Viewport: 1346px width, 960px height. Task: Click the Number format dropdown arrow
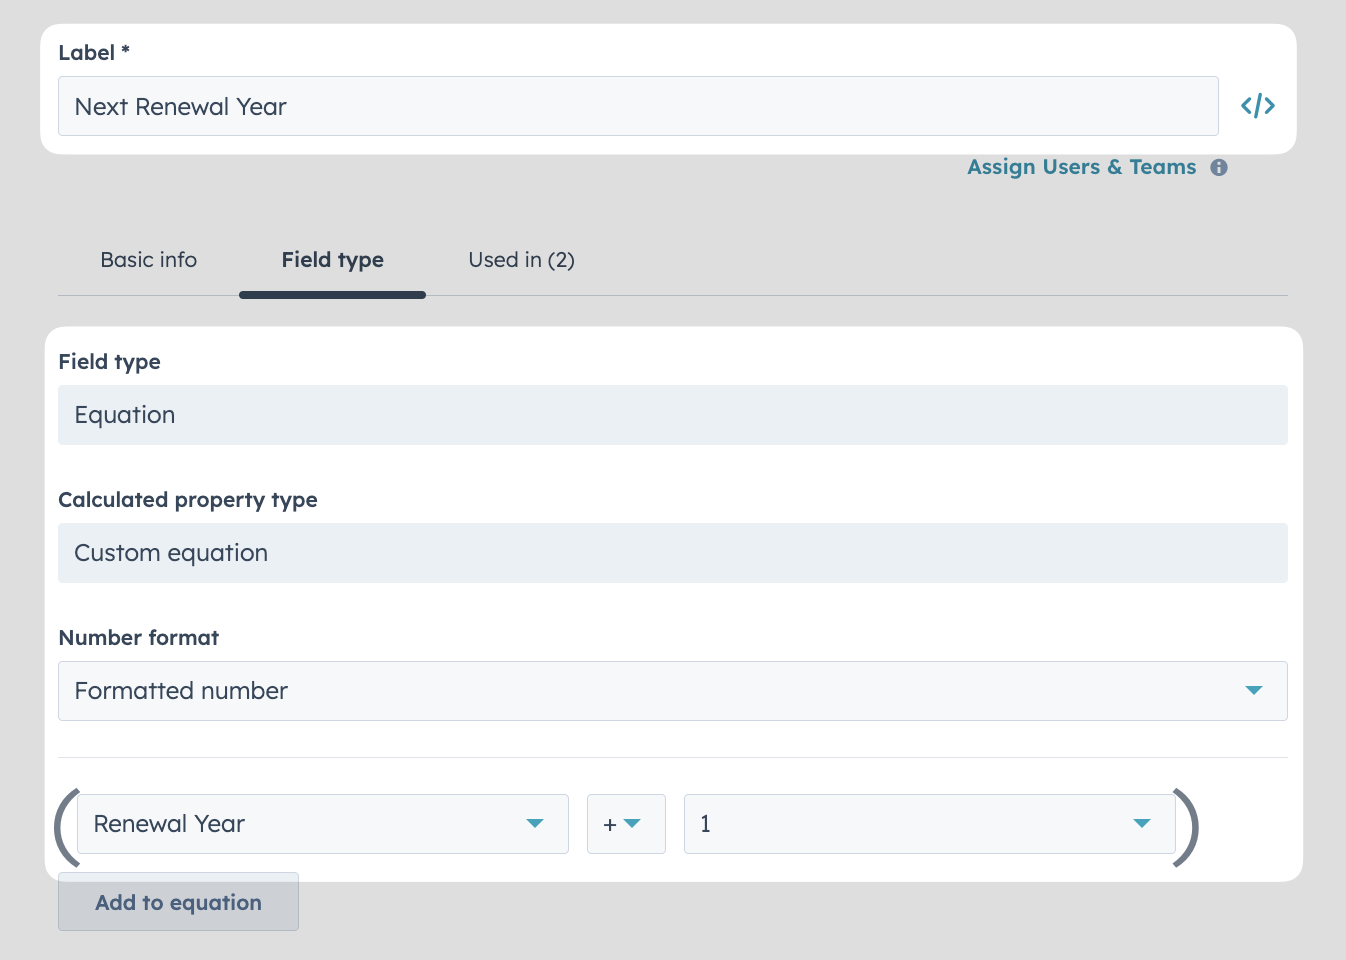coord(1253,691)
